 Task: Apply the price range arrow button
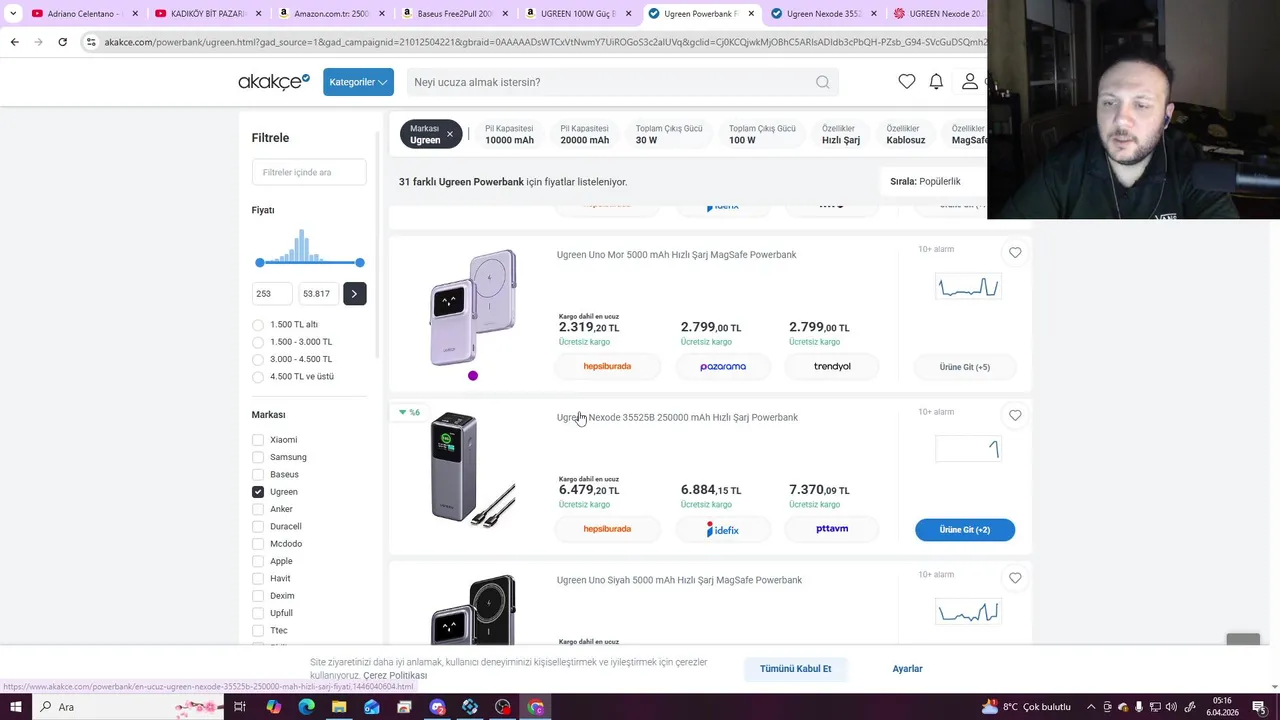[x=354, y=293]
